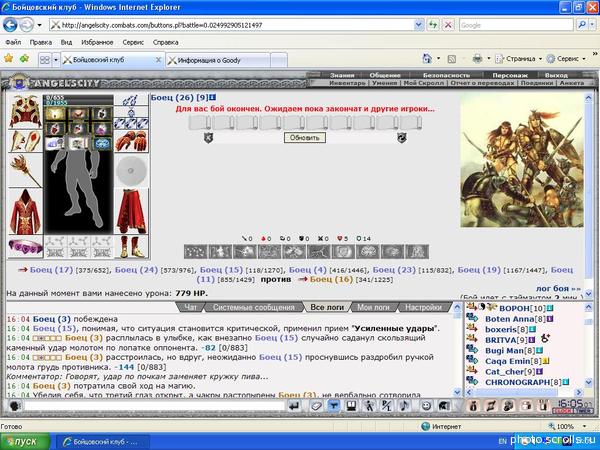The image size is (600, 450).
Task: Open the Системные сообщения tab
Action: click(x=254, y=307)
